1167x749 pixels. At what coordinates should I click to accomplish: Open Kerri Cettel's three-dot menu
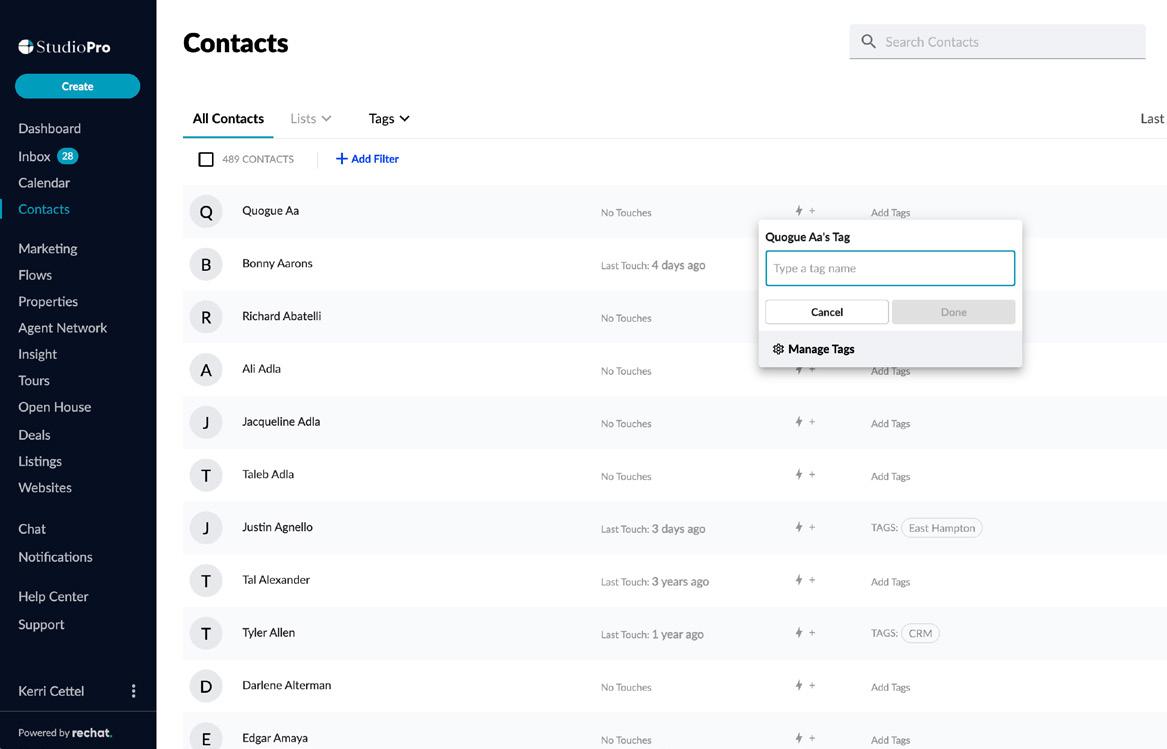[133, 691]
